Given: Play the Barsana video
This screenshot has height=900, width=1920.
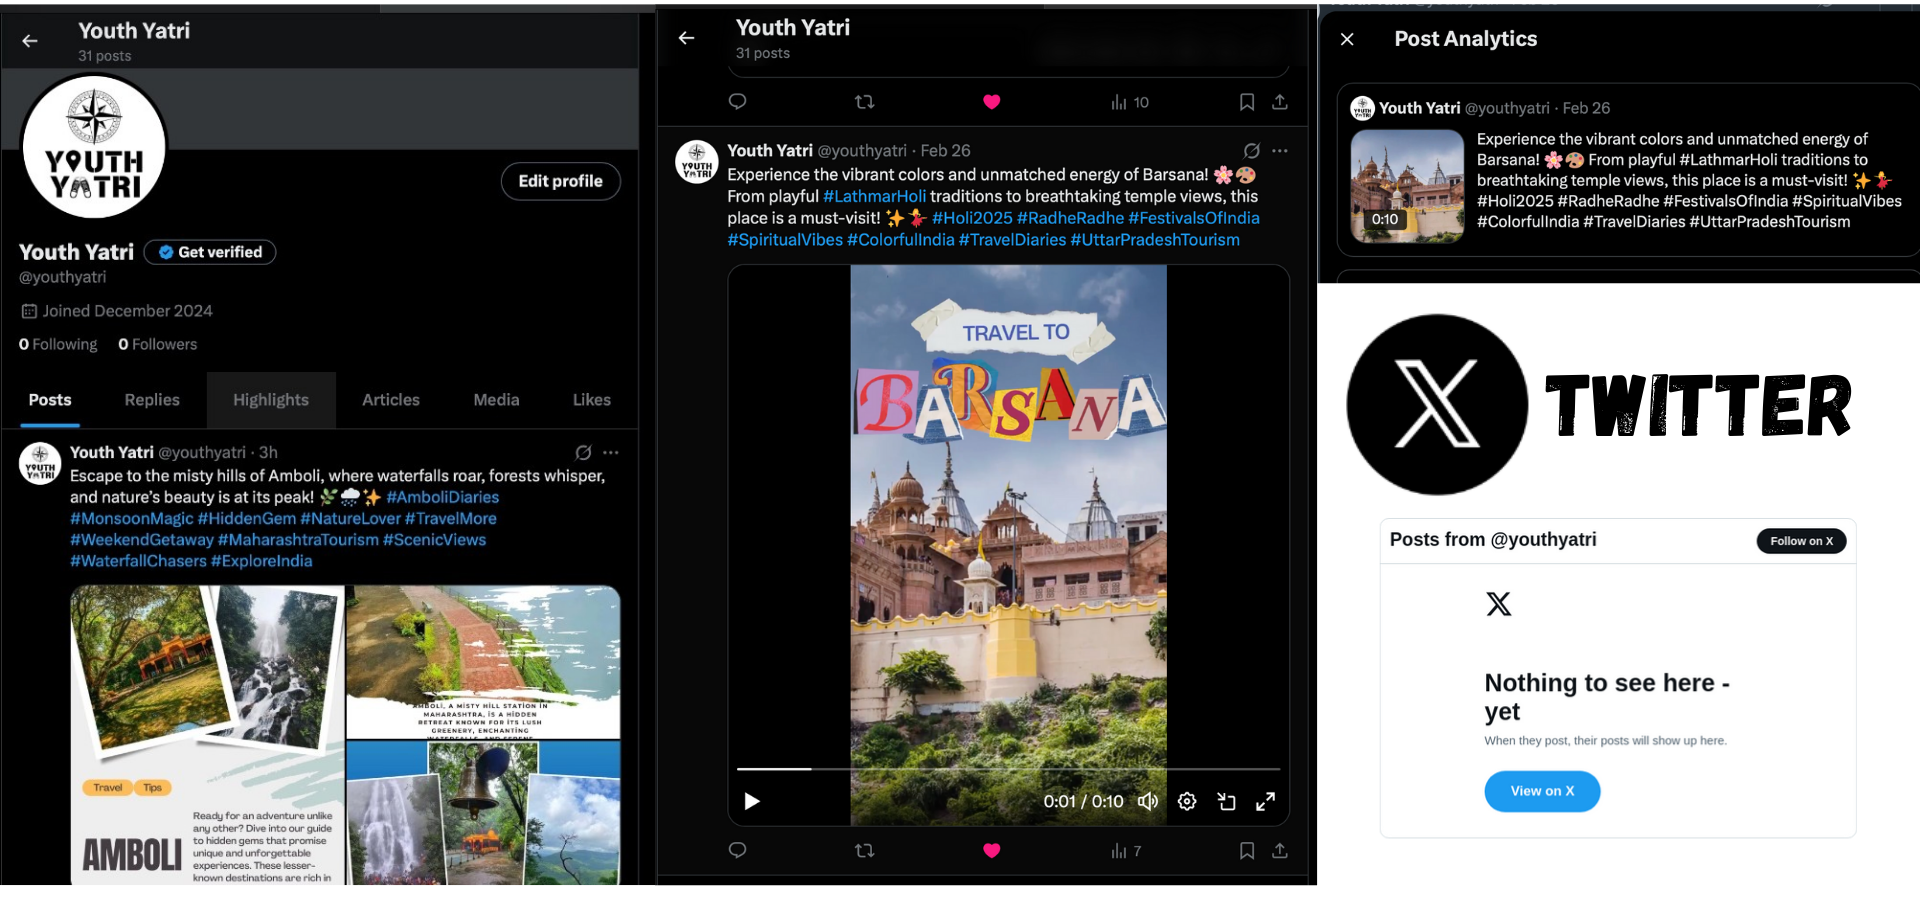Looking at the screenshot, I should 752,801.
